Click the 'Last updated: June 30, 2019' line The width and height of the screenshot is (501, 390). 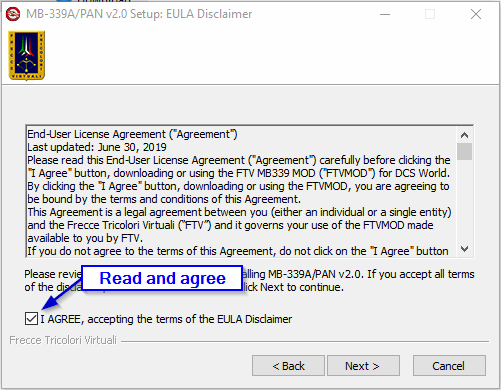tap(97, 147)
